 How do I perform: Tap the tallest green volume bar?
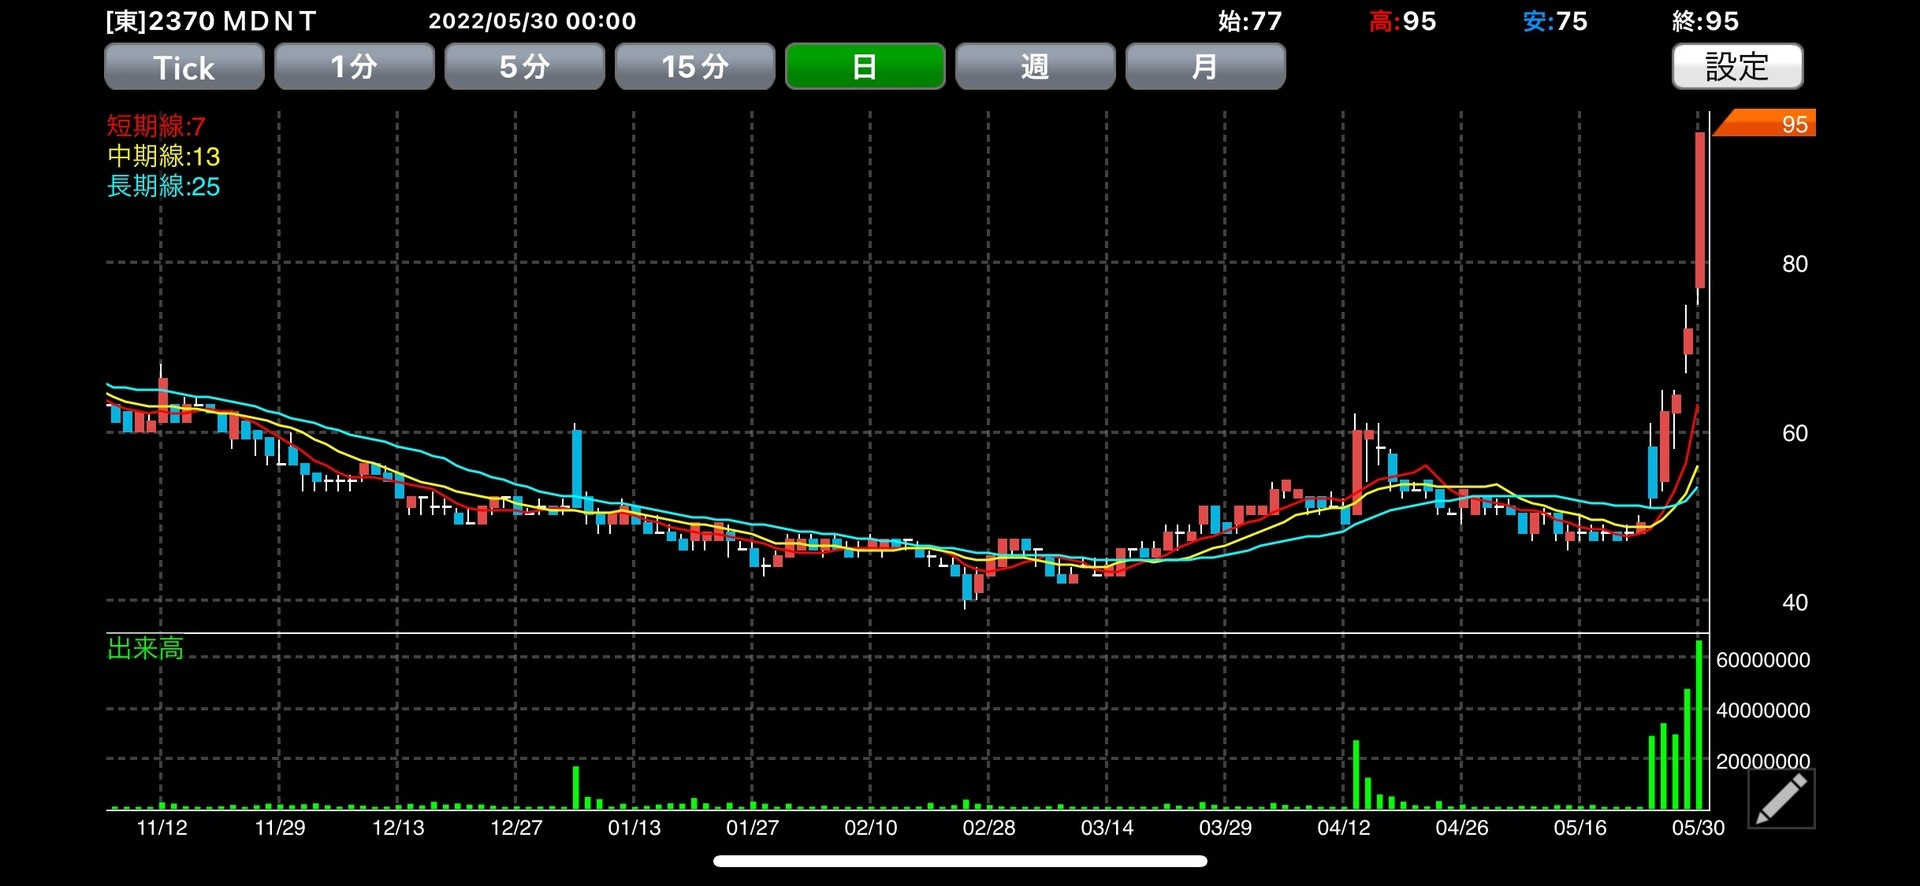(x=1699, y=724)
